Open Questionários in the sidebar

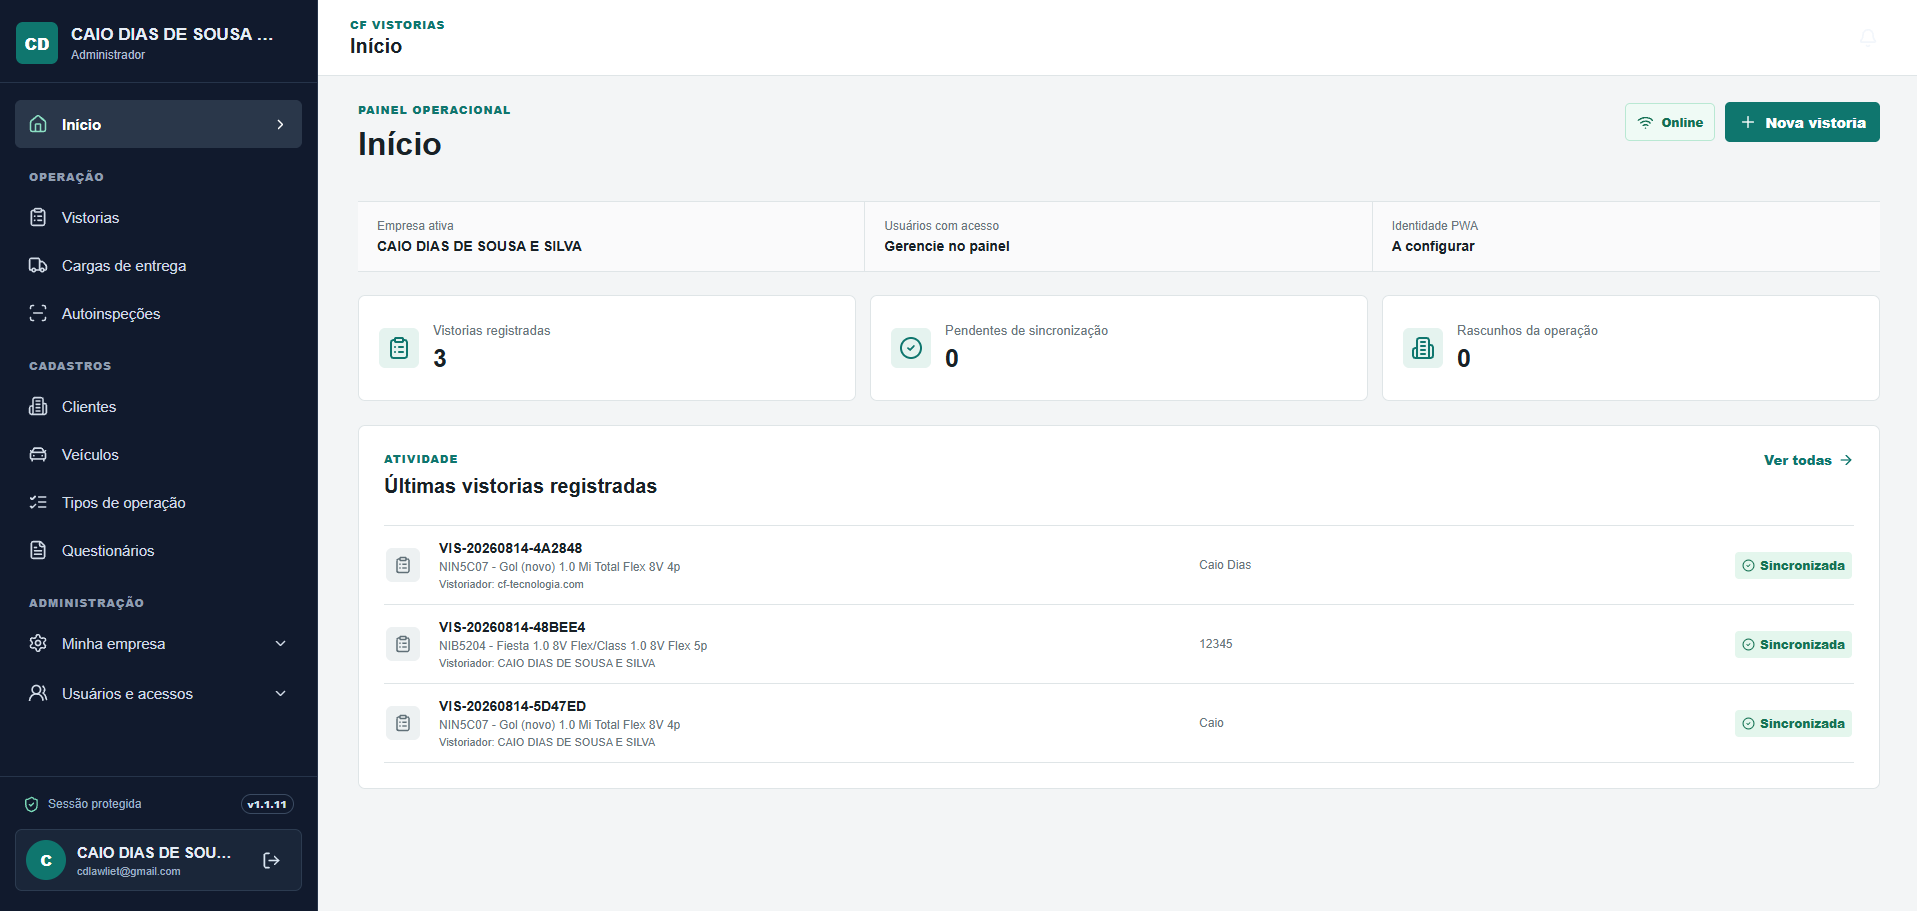158,550
